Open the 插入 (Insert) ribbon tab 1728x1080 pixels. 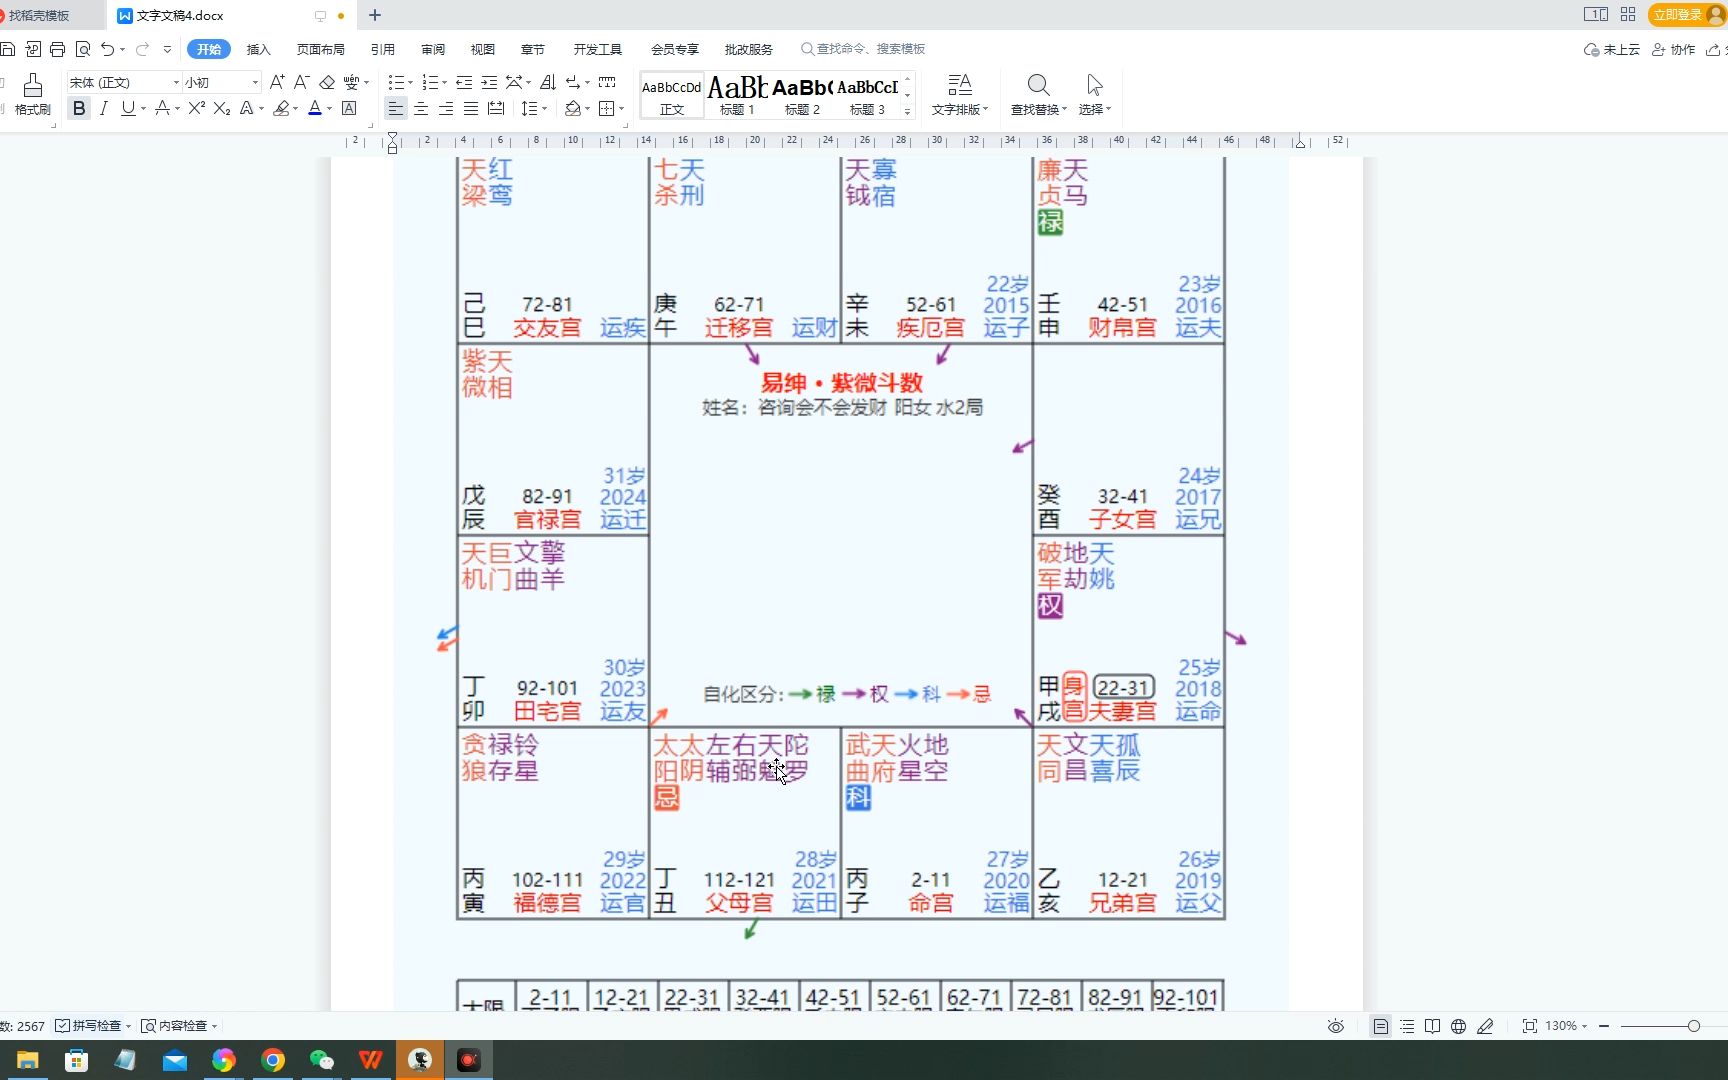tap(259, 49)
